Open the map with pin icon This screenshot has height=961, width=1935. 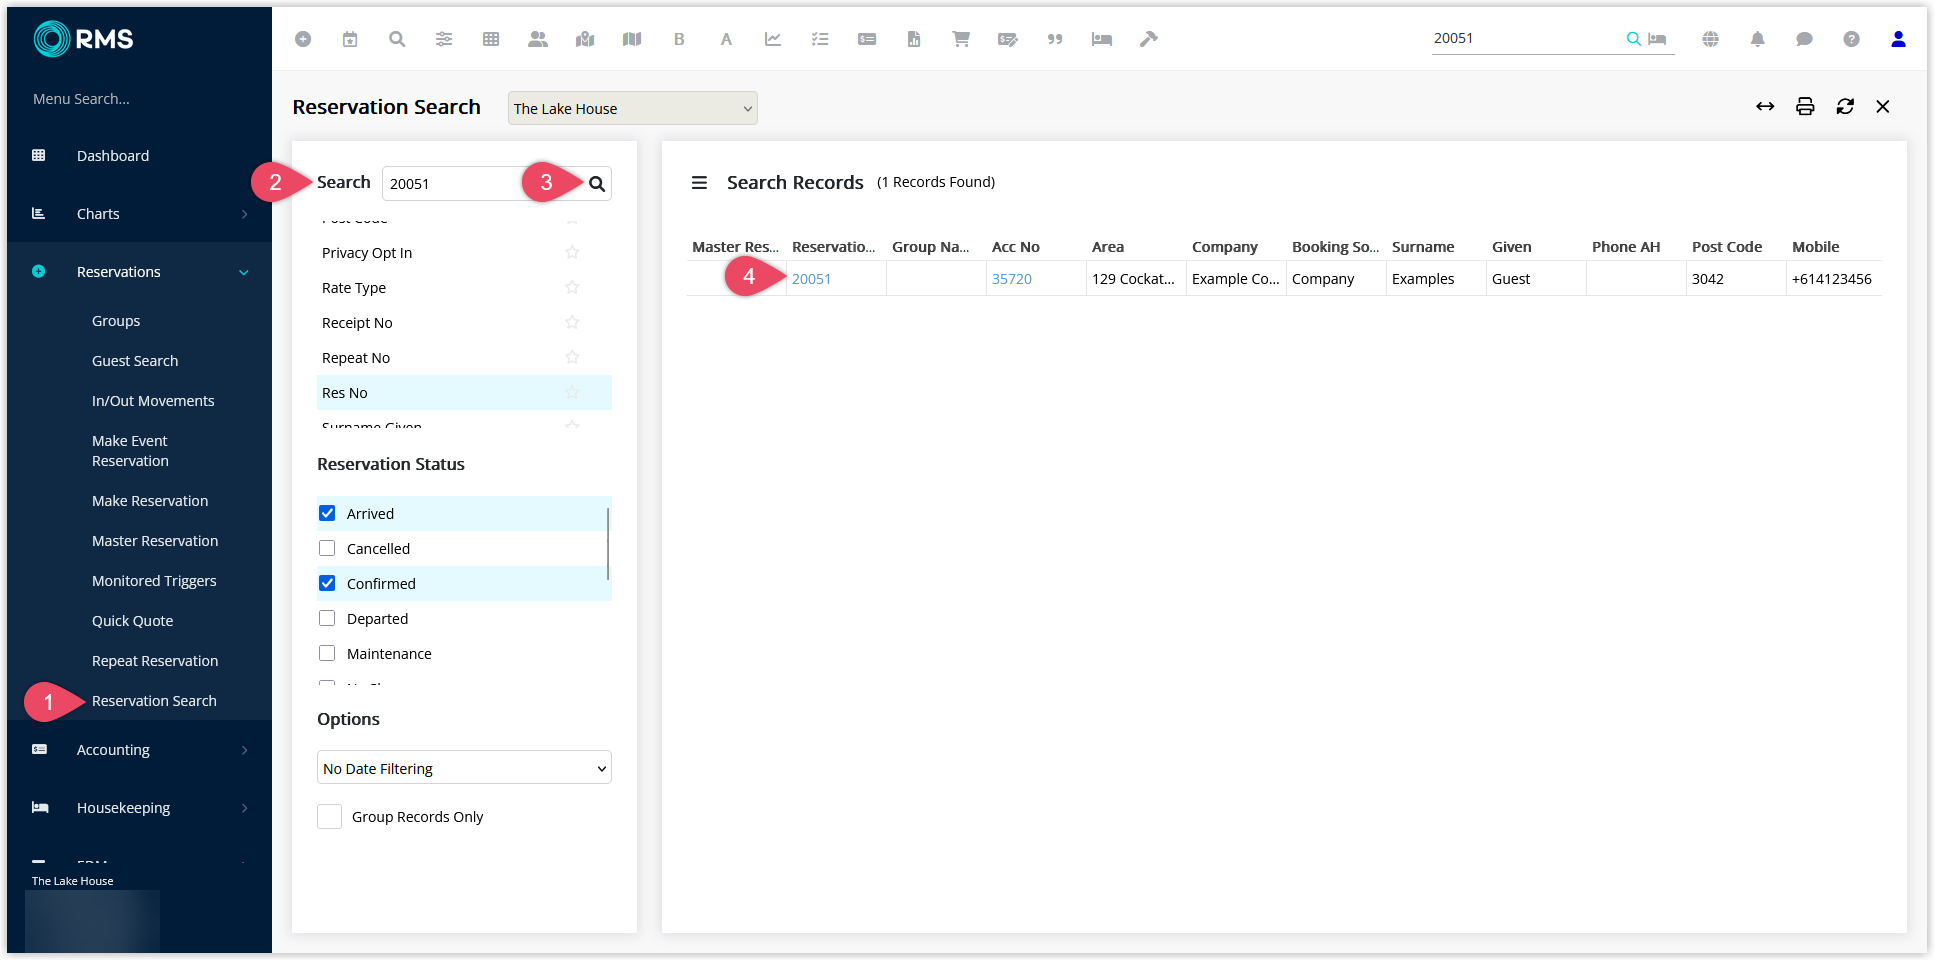pos(585,39)
